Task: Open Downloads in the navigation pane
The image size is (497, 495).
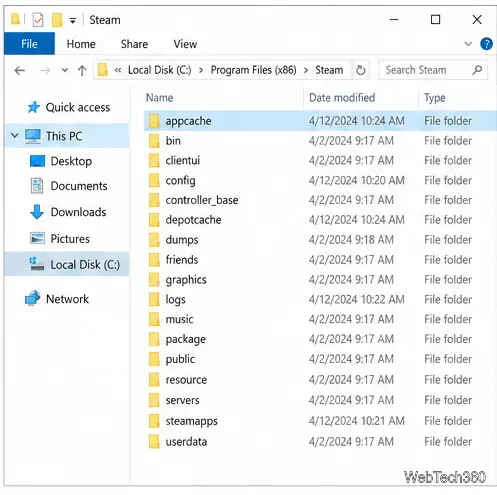Action: (x=78, y=212)
